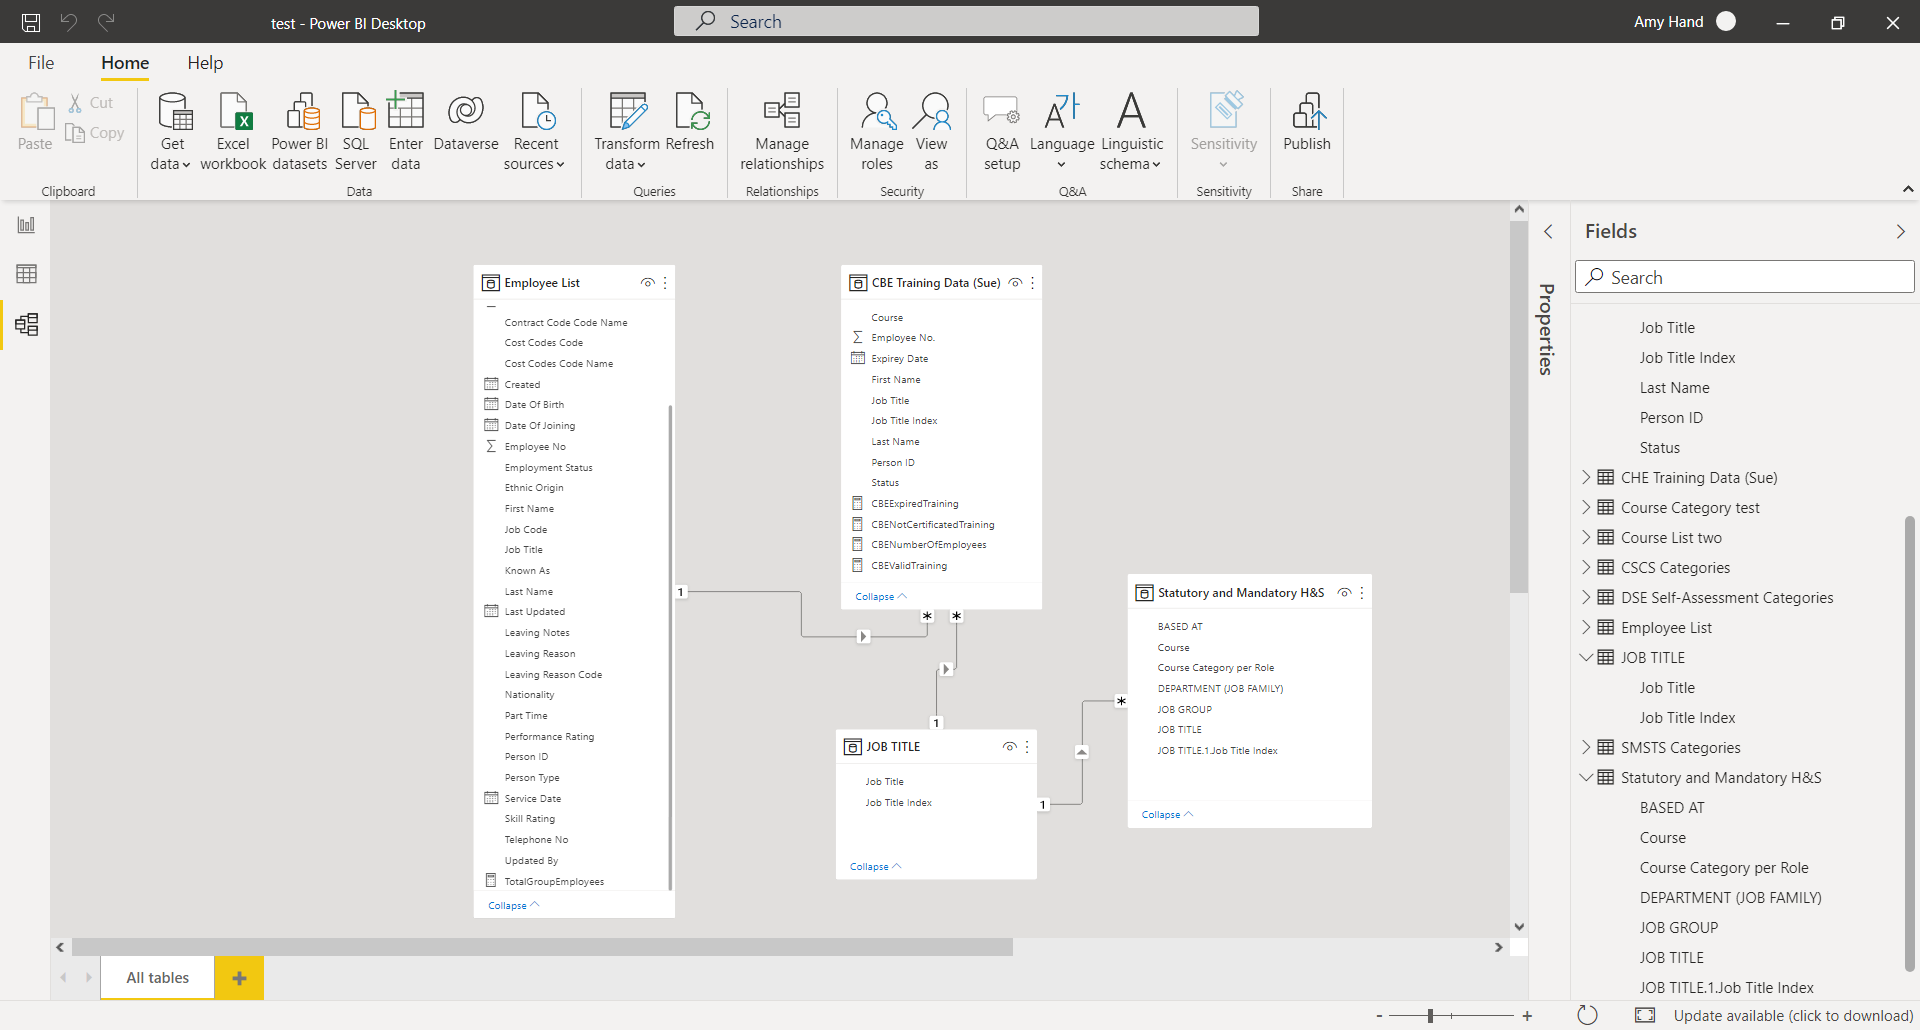Connect to Power BI datasets
The image size is (1920, 1030).
[x=299, y=132]
